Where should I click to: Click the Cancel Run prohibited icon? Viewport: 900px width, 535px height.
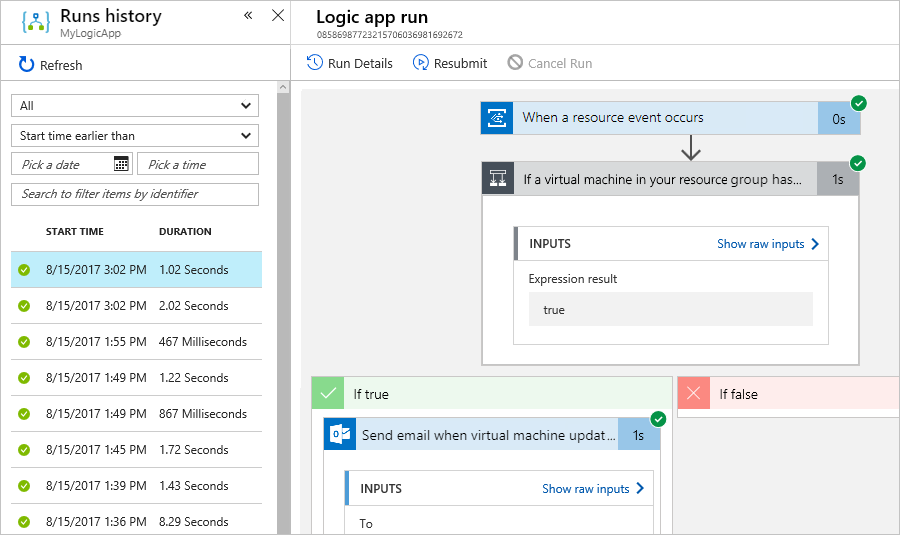[515, 62]
